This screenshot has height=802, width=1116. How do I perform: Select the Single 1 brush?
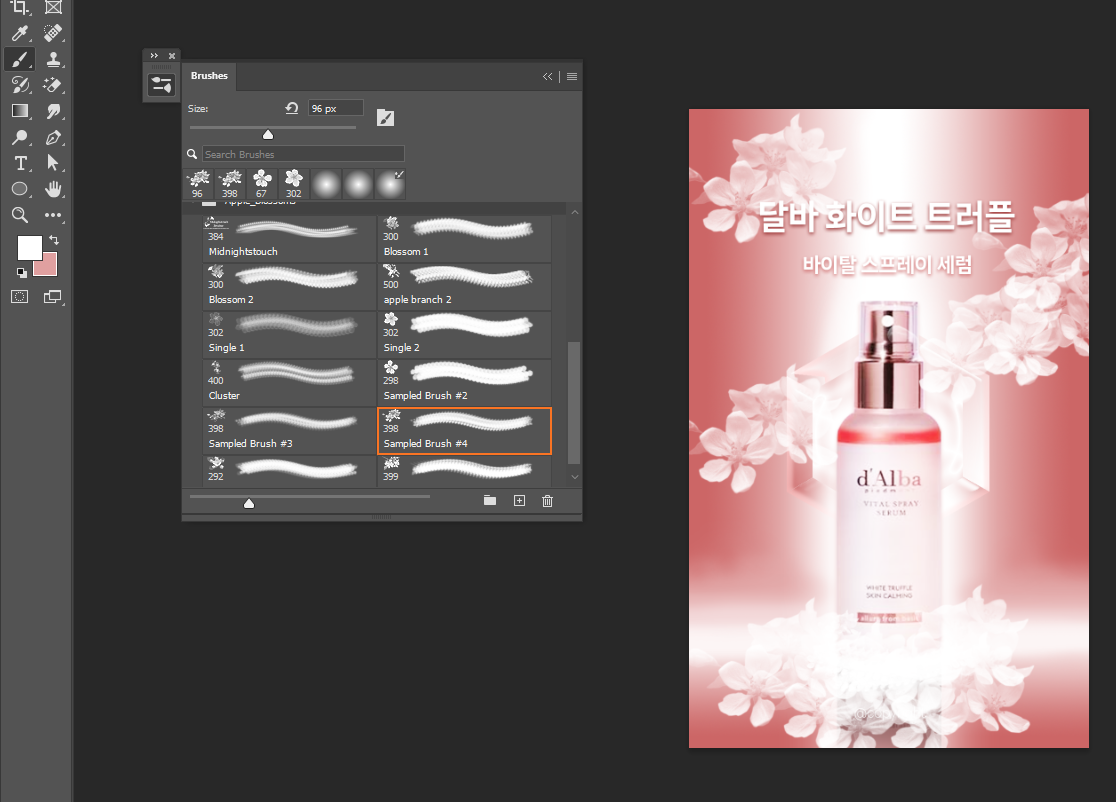(289, 334)
